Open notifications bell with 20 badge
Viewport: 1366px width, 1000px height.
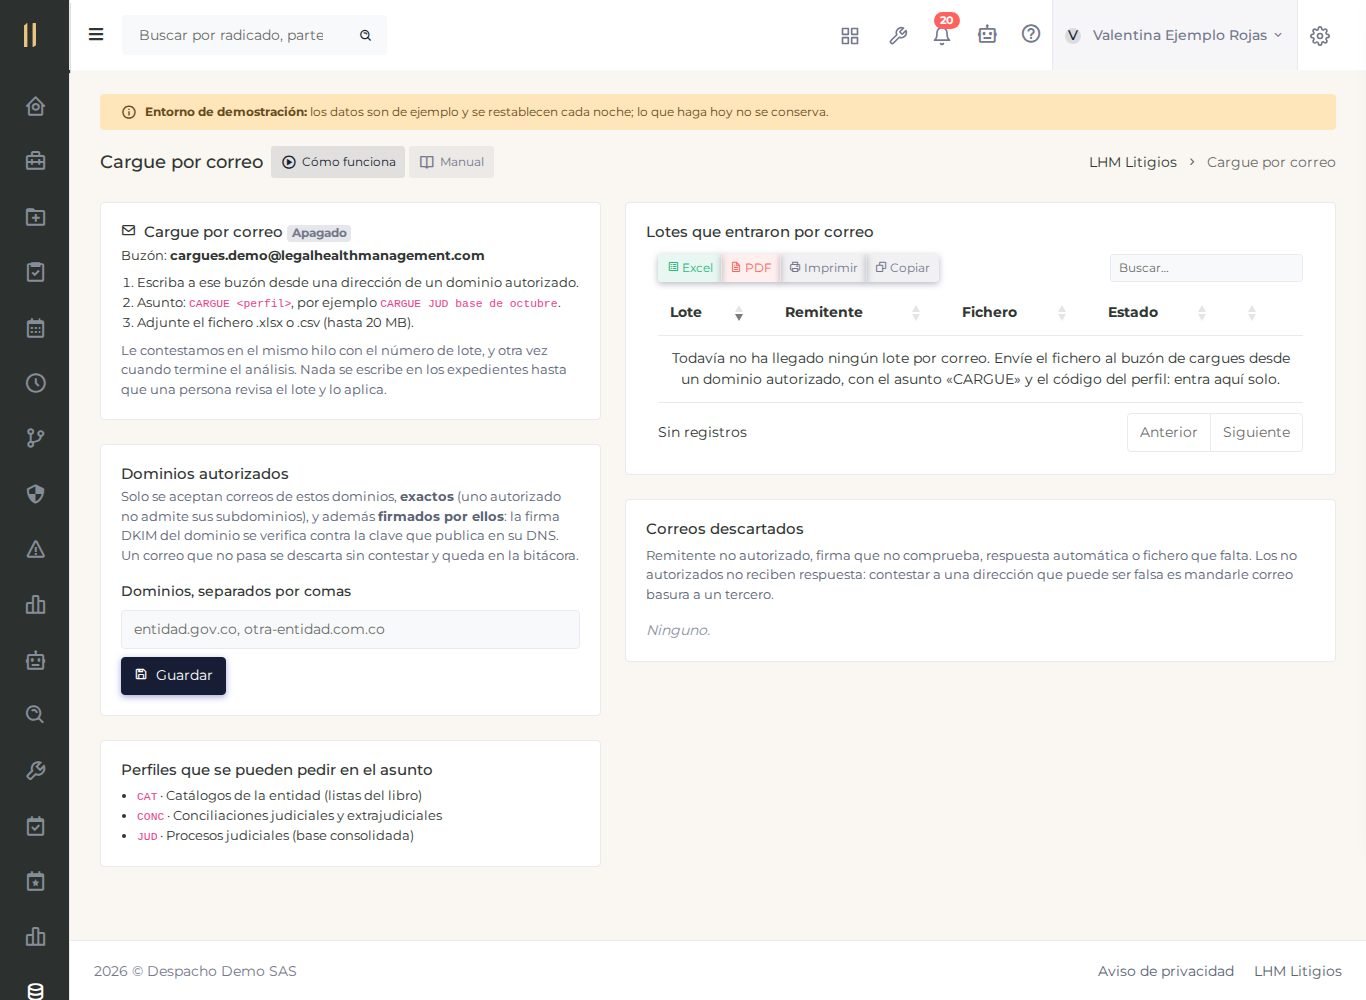[x=942, y=34]
